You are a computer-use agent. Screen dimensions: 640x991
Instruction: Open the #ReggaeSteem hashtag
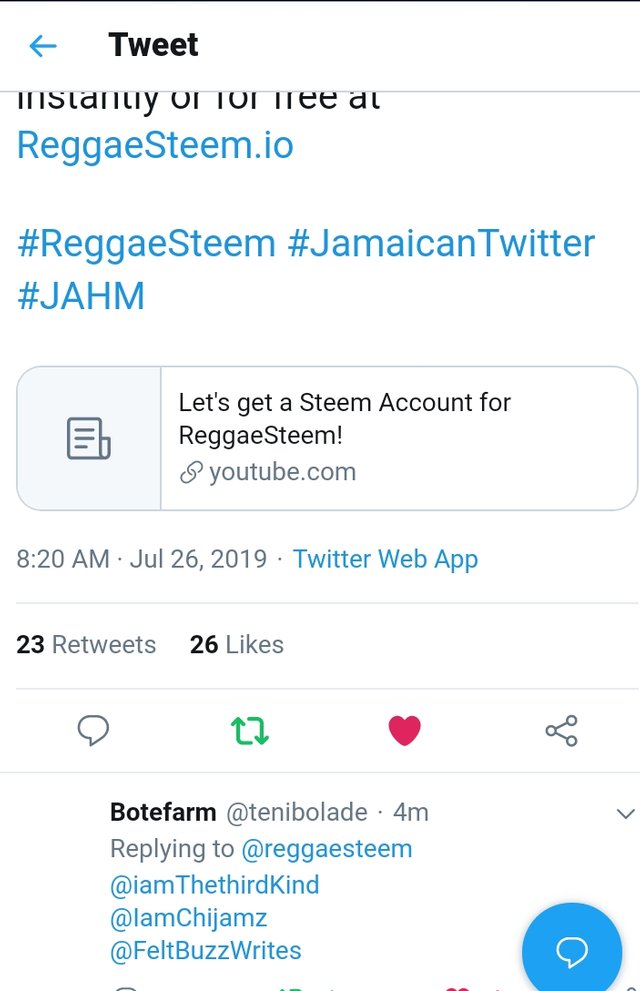147,243
